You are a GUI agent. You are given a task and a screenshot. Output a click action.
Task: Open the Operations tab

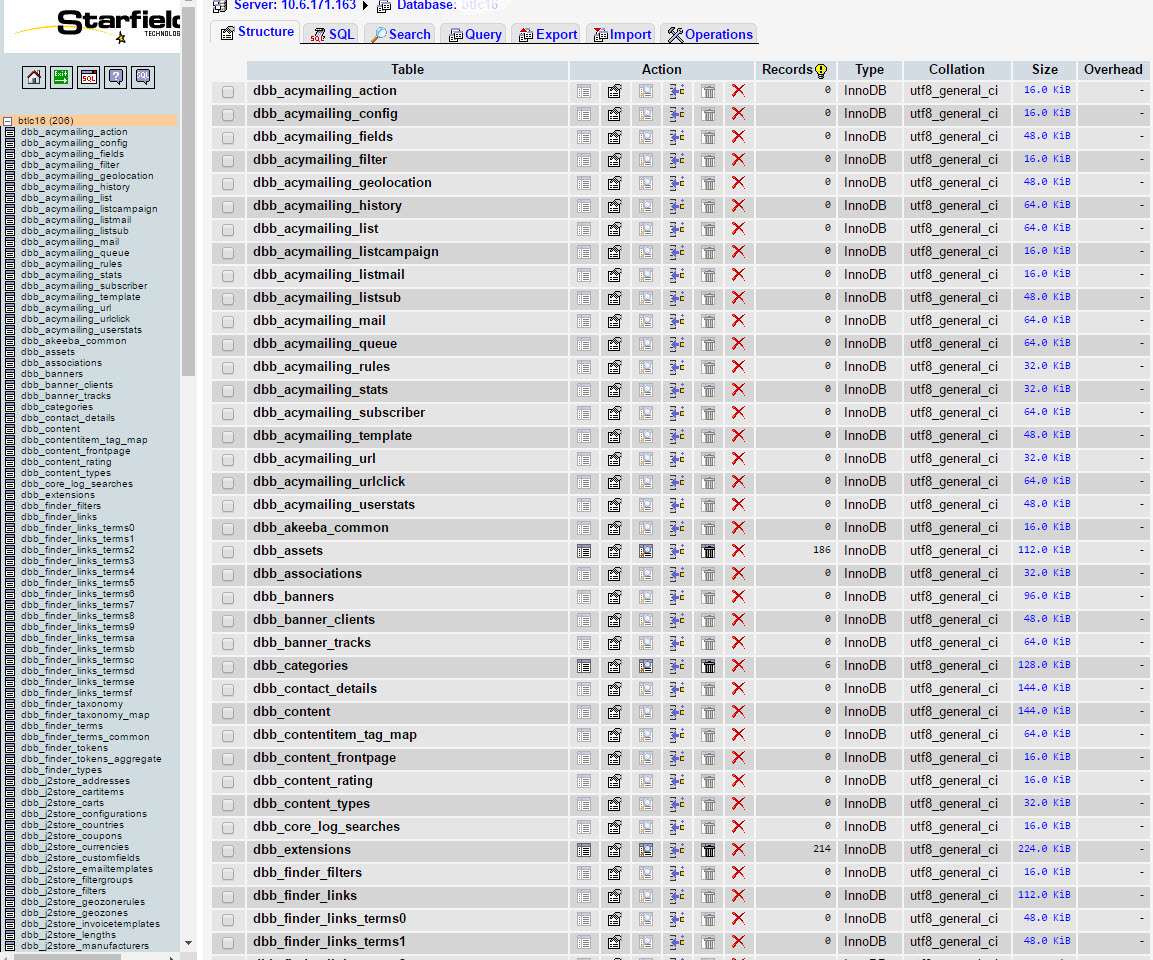(x=710, y=34)
